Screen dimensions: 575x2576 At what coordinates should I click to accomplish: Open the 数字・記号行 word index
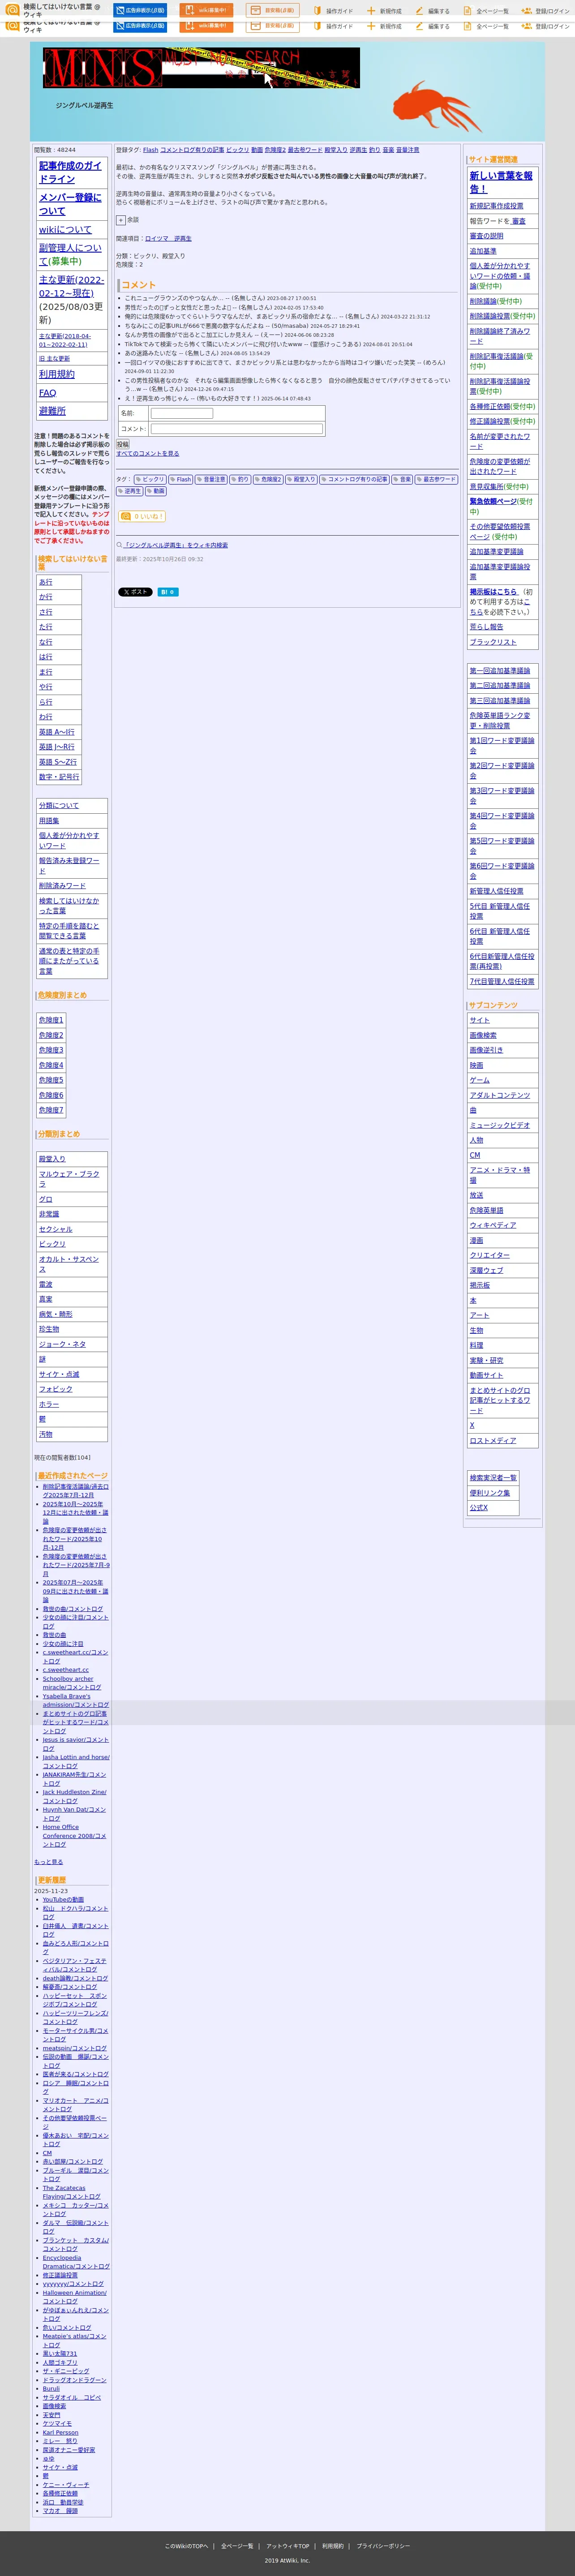click(x=59, y=777)
